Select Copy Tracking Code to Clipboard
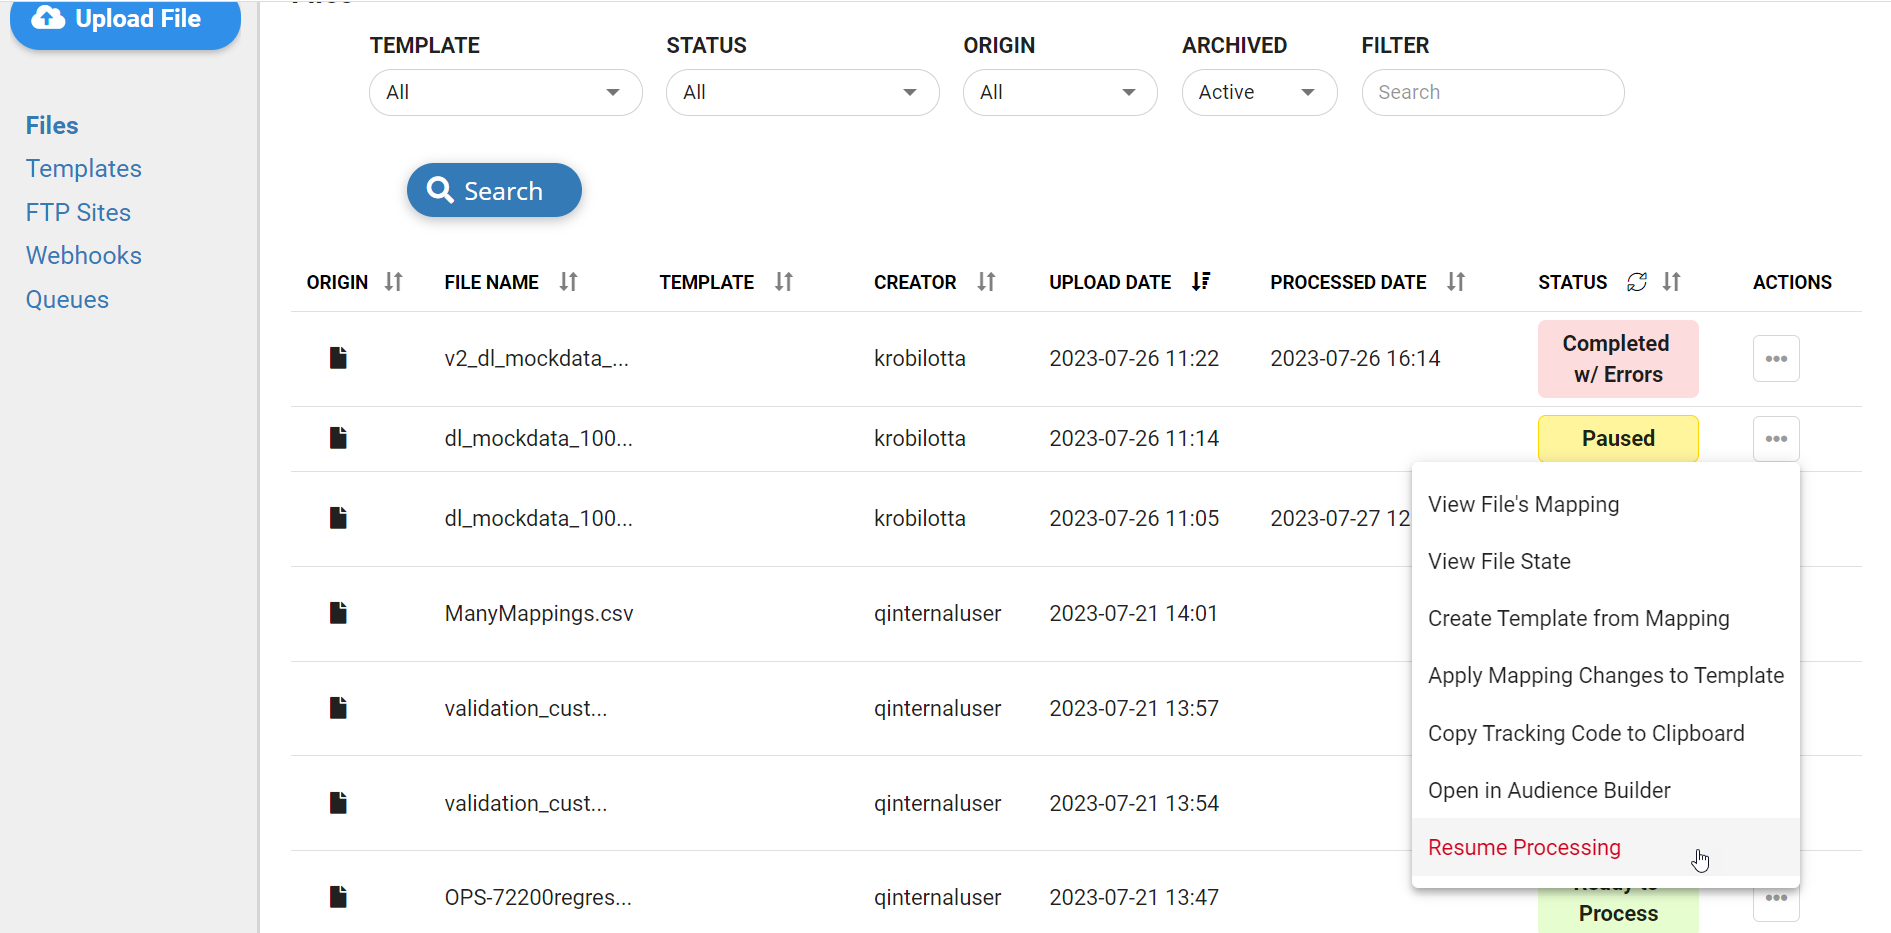 pos(1585,734)
